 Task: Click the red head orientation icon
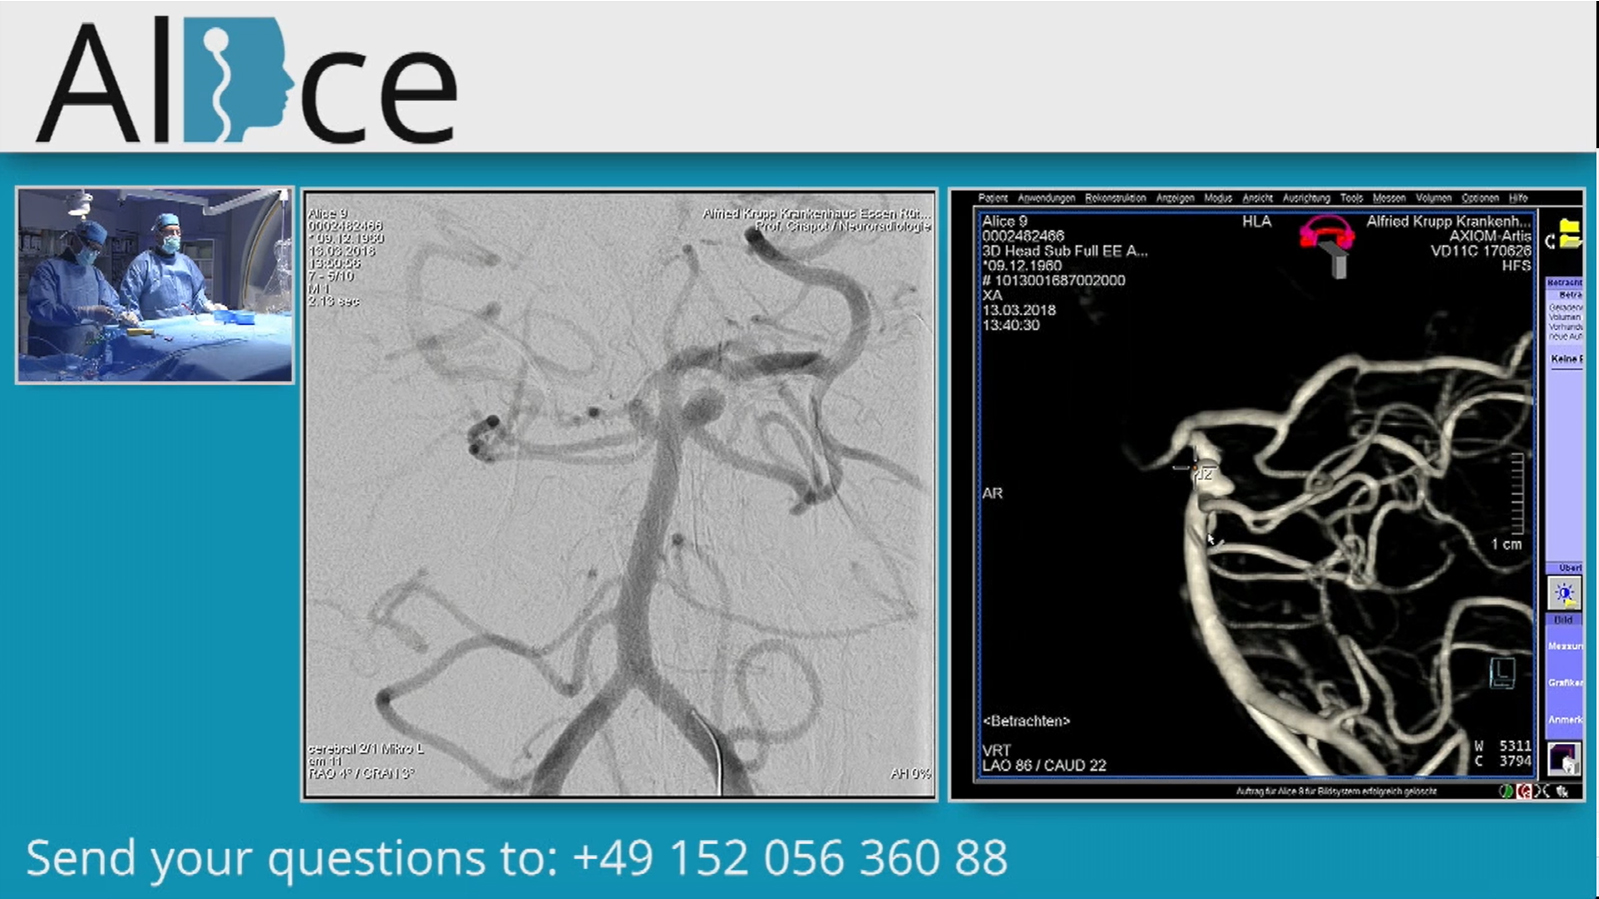pyautogui.click(x=1326, y=237)
